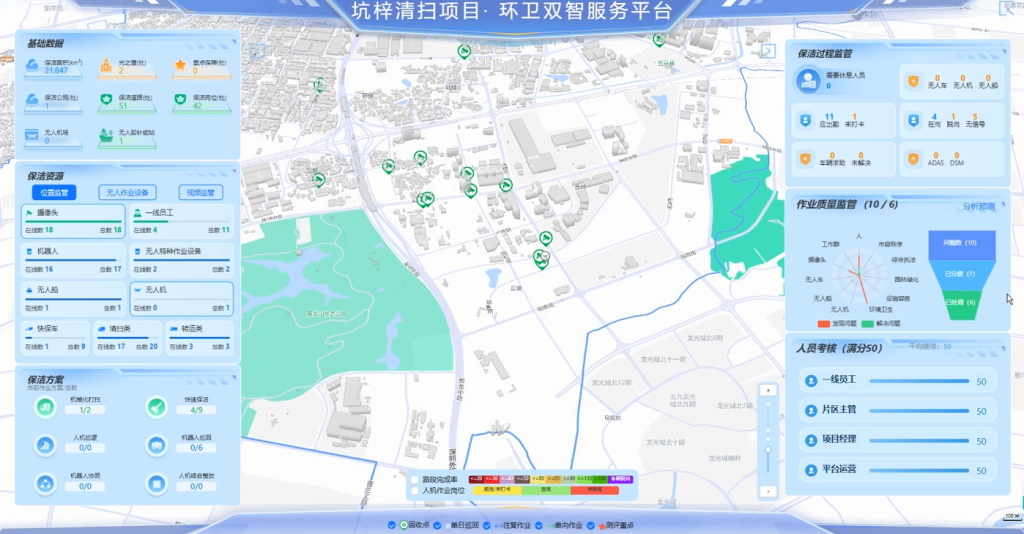Click the 快捷保洁 broom icon
The width and height of the screenshot is (1024, 534).
156,407
